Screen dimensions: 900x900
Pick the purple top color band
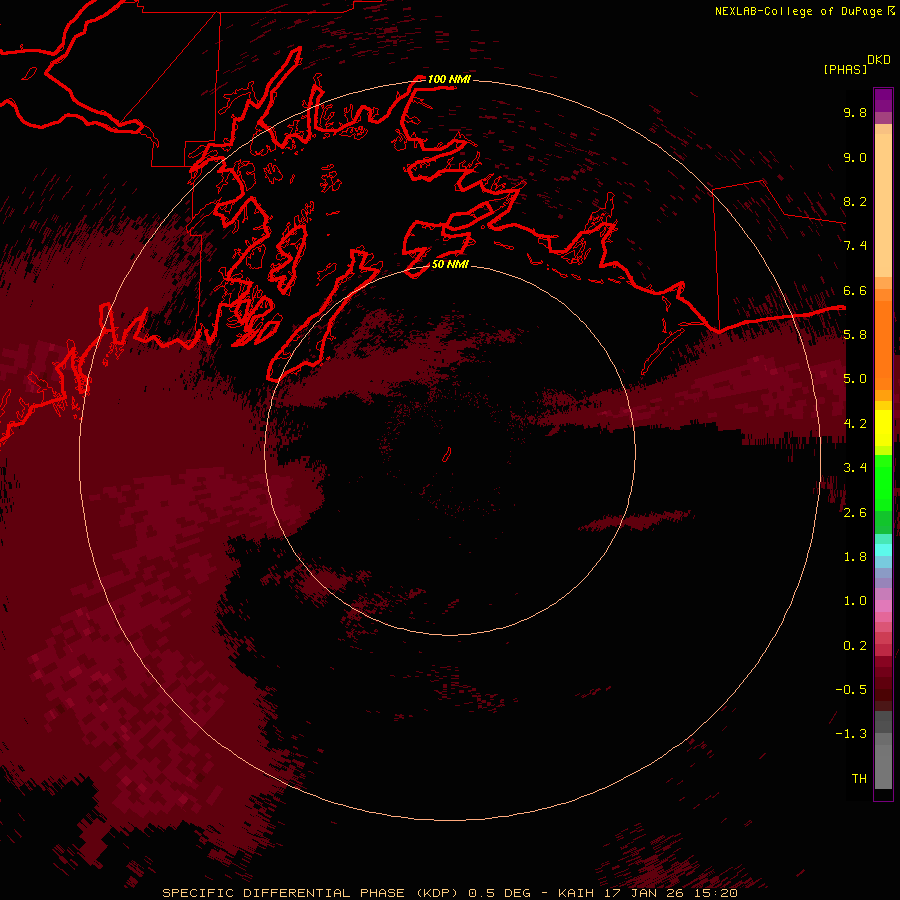coord(883,100)
